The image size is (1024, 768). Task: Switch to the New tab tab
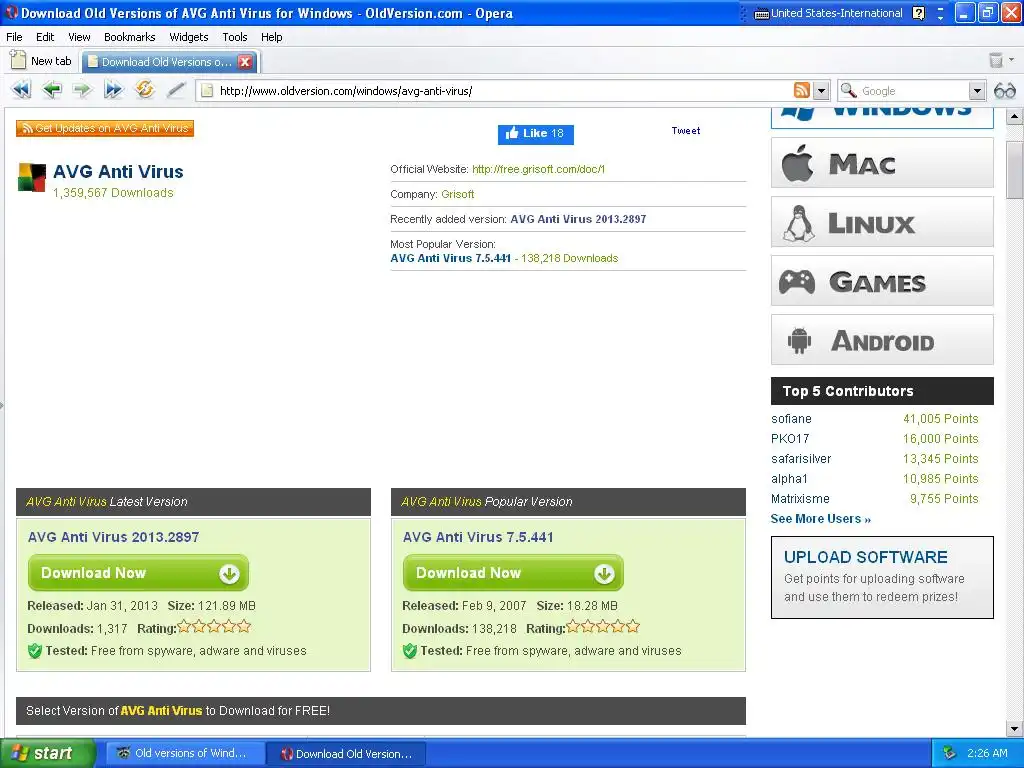click(42, 61)
